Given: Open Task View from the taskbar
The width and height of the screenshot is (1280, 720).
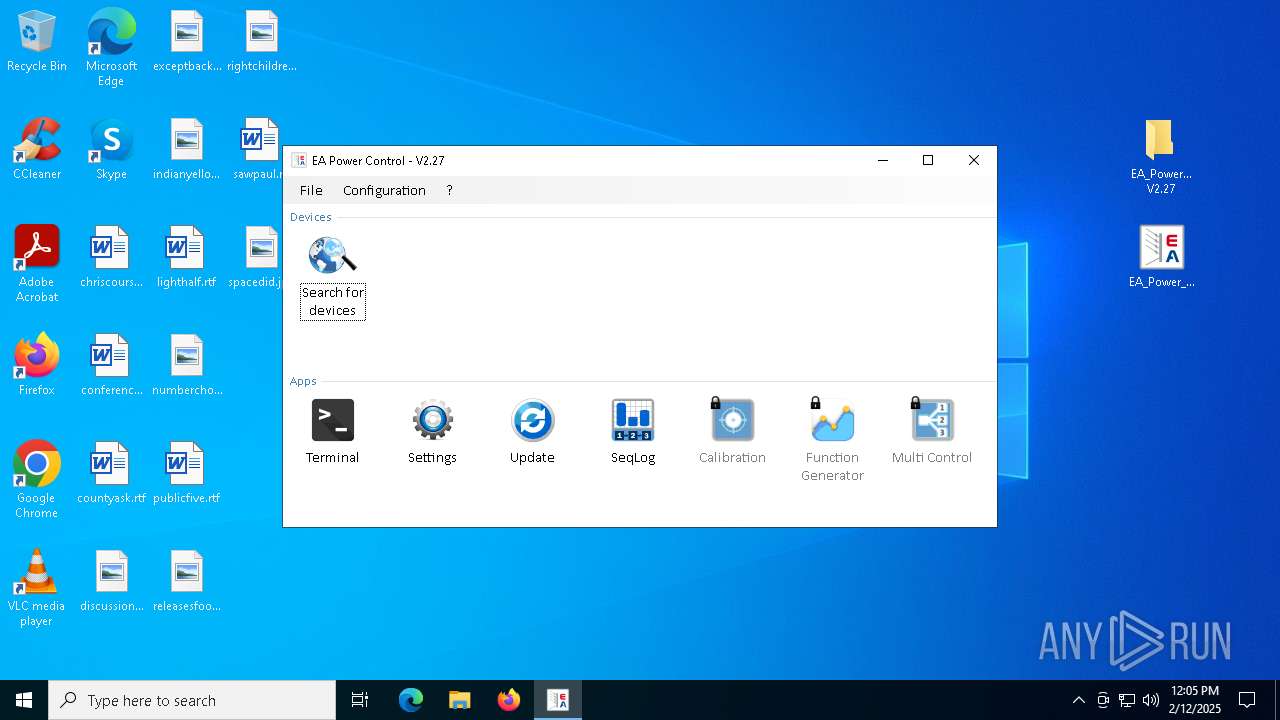Looking at the screenshot, I should pos(360,700).
